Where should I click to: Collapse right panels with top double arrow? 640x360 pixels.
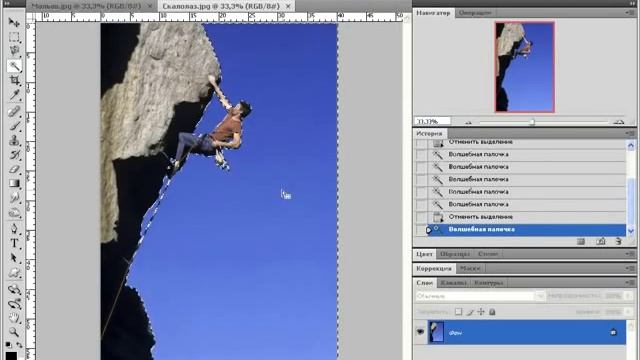click(x=631, y=4)
